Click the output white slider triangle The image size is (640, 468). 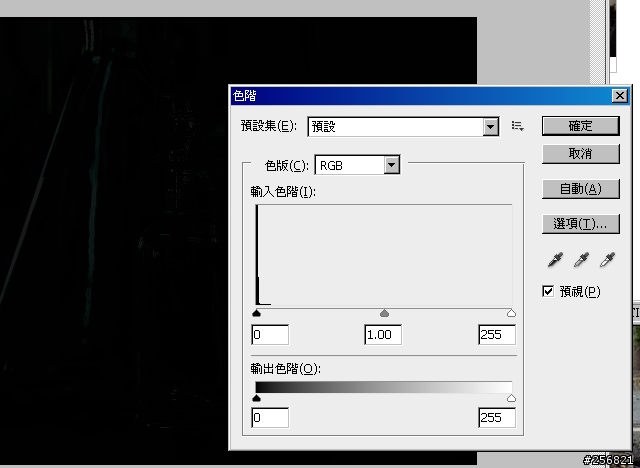click(x=511, y=398)
